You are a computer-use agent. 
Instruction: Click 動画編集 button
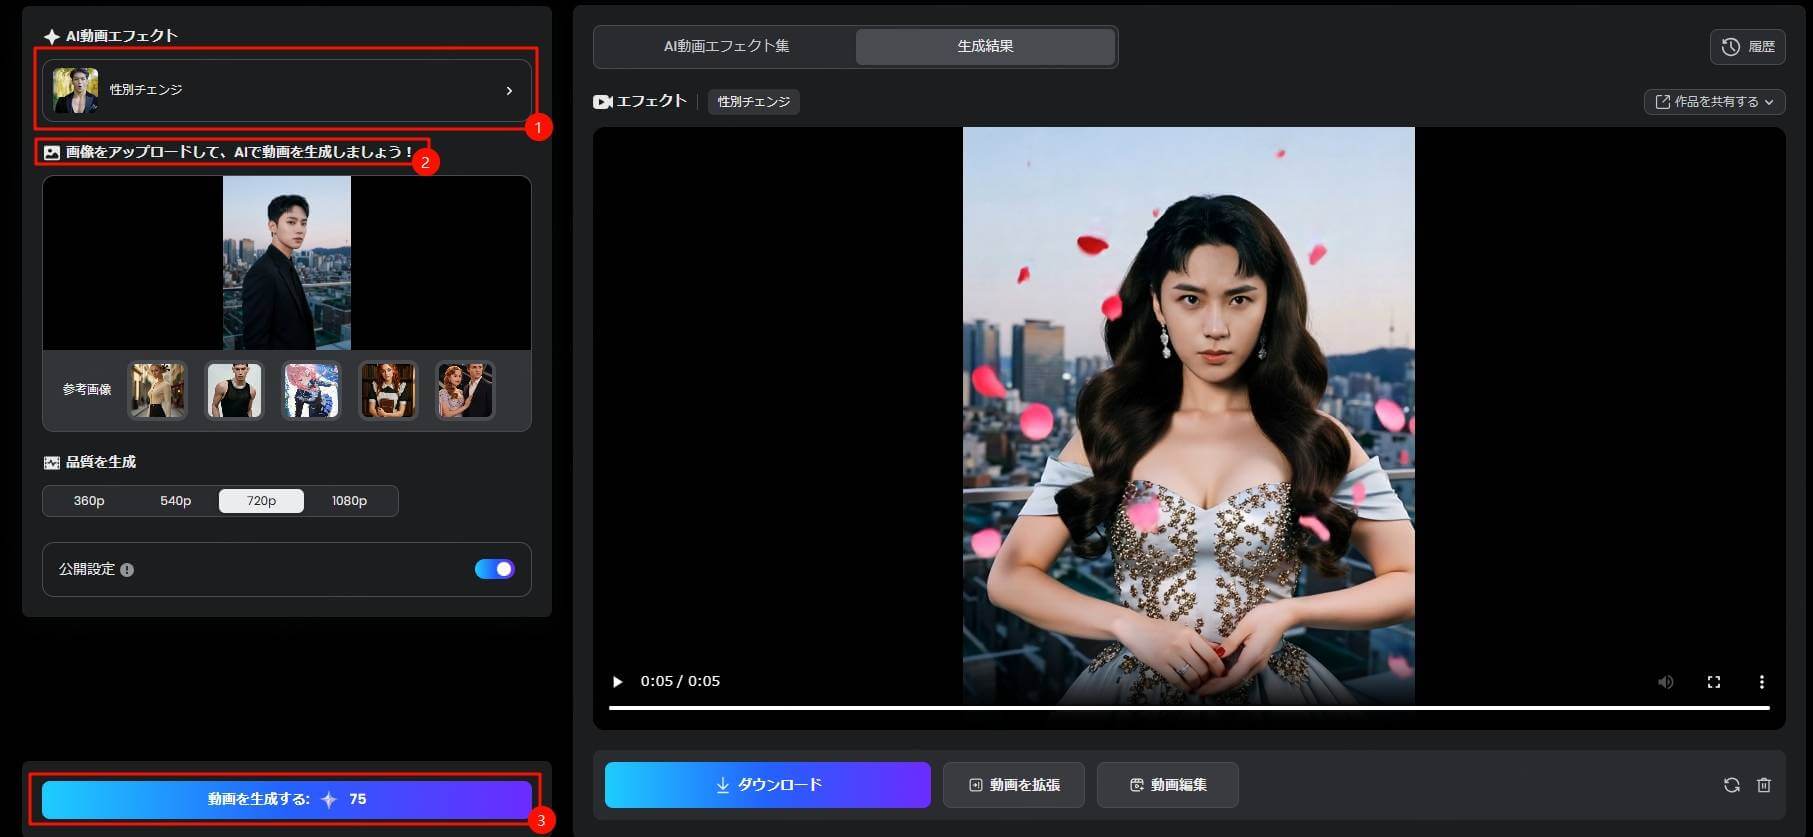(1167, 785)
